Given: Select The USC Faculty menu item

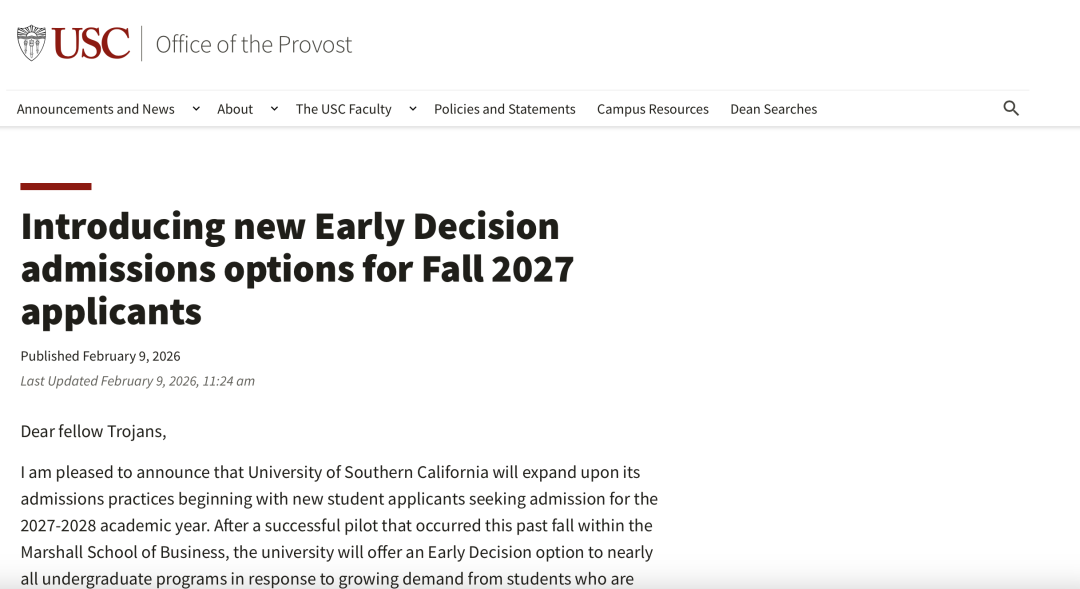Looking at the screenshot, I should (344, 109).
